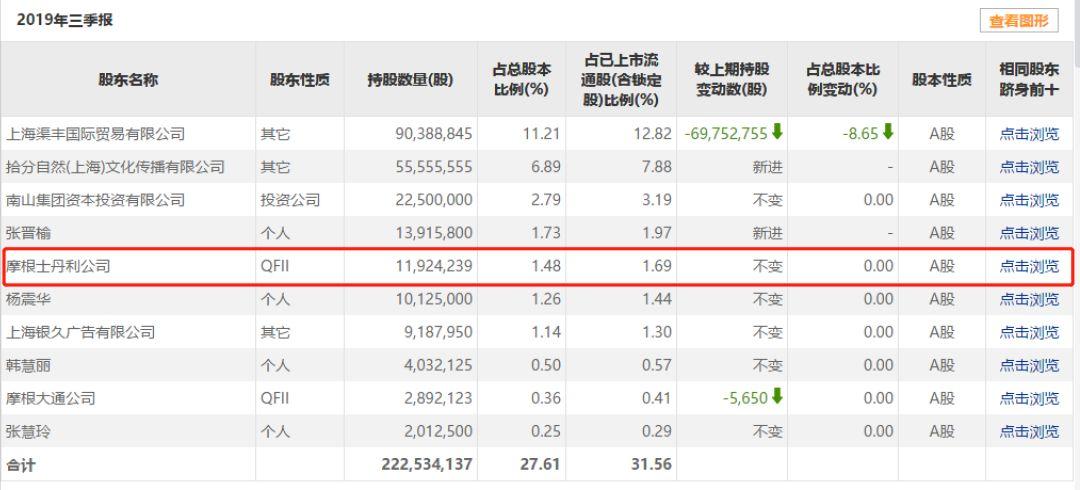1080x490 pixels.
Task: Open 点击浏览 link for 上海渠丰国际贸易有限公司
Action: 1029,134
